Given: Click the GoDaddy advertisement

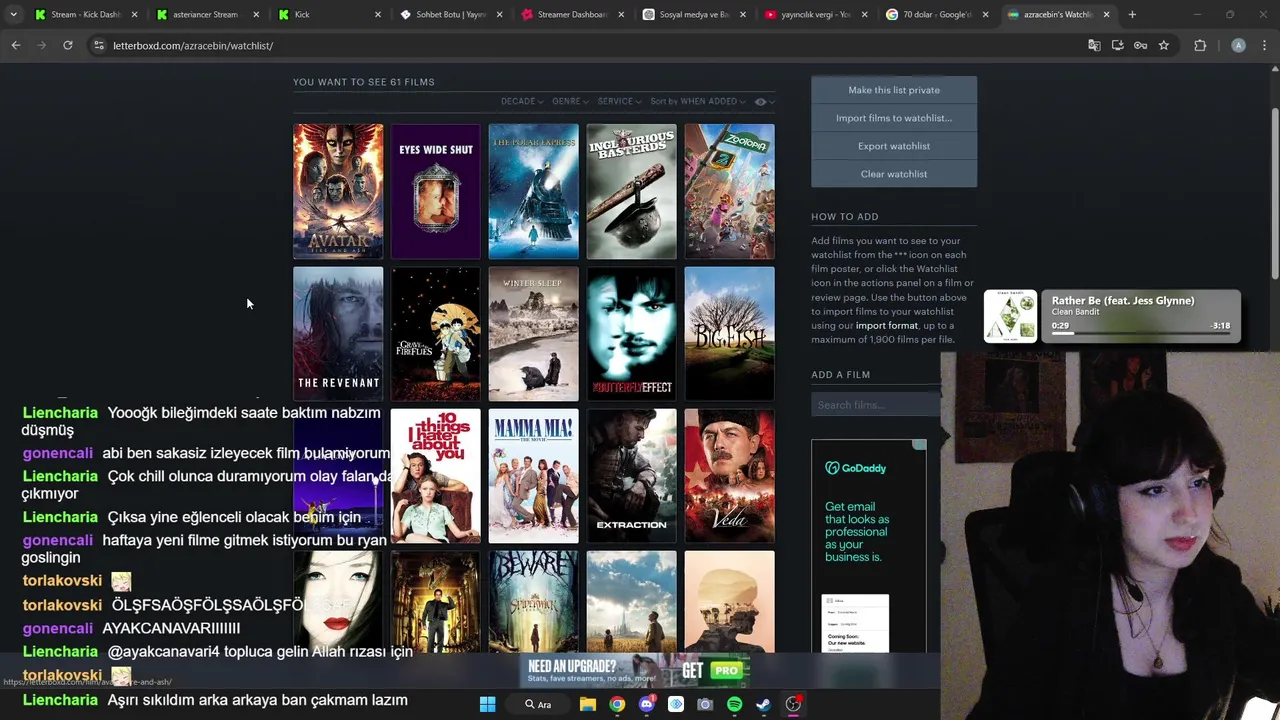Looking at the screenshot, I should (869, 546).
